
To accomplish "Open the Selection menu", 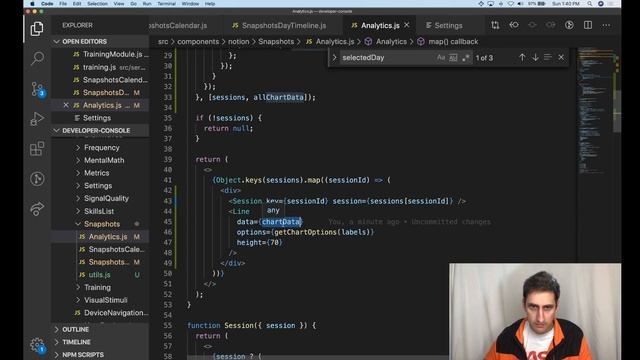I will coord(97,4).
